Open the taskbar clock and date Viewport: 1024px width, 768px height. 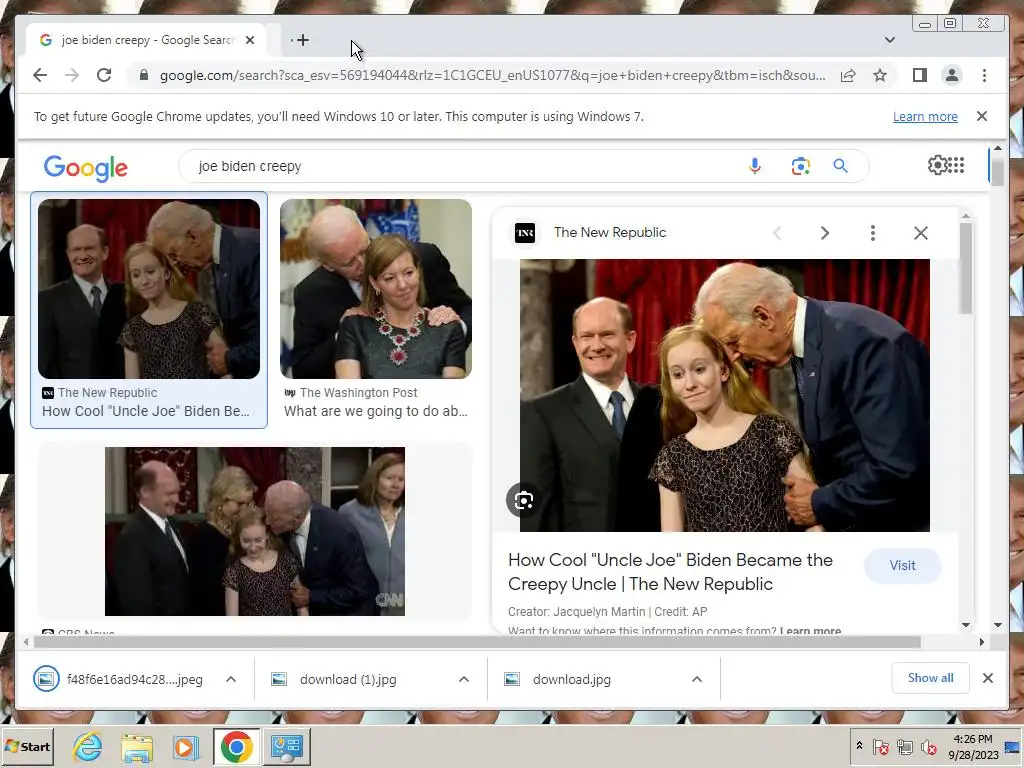[x=973, y=746]
